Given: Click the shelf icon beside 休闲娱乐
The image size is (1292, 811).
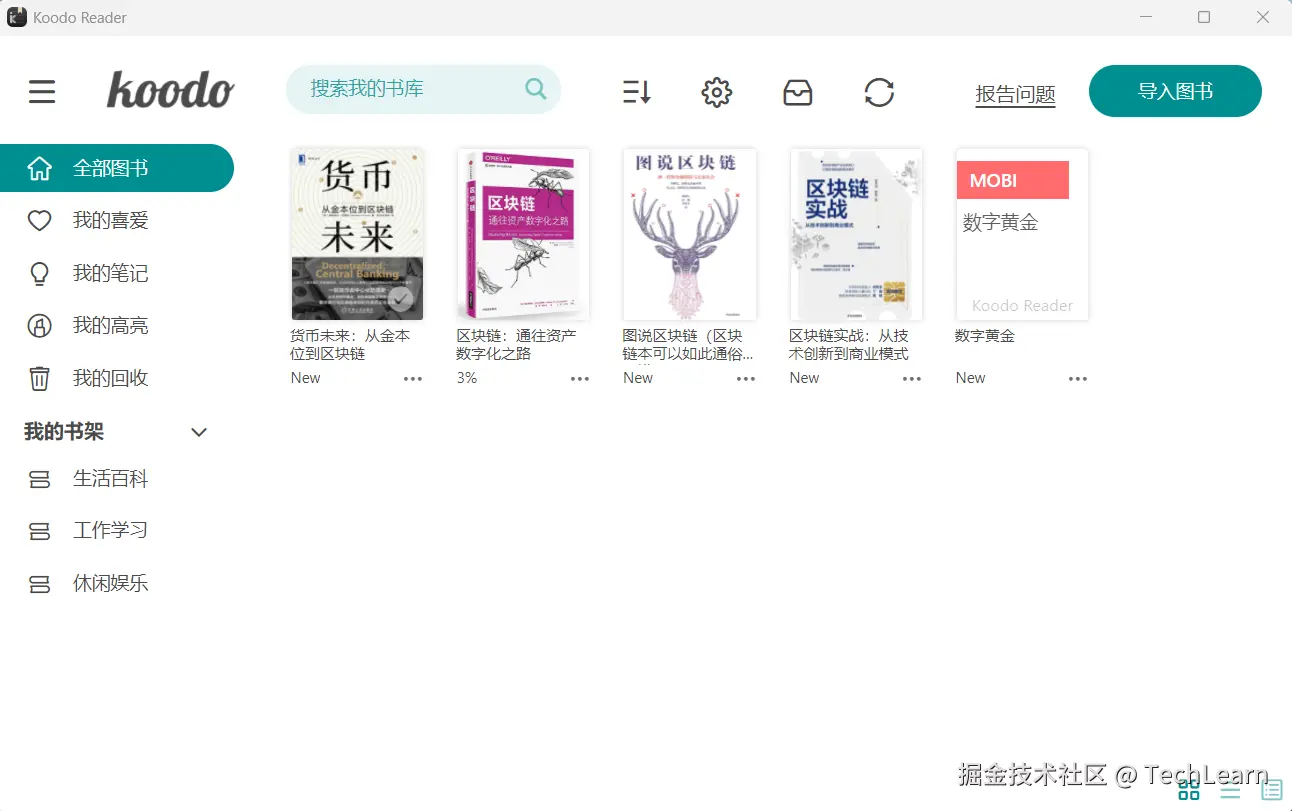Looking at the screenshot, I should point(39,584).
